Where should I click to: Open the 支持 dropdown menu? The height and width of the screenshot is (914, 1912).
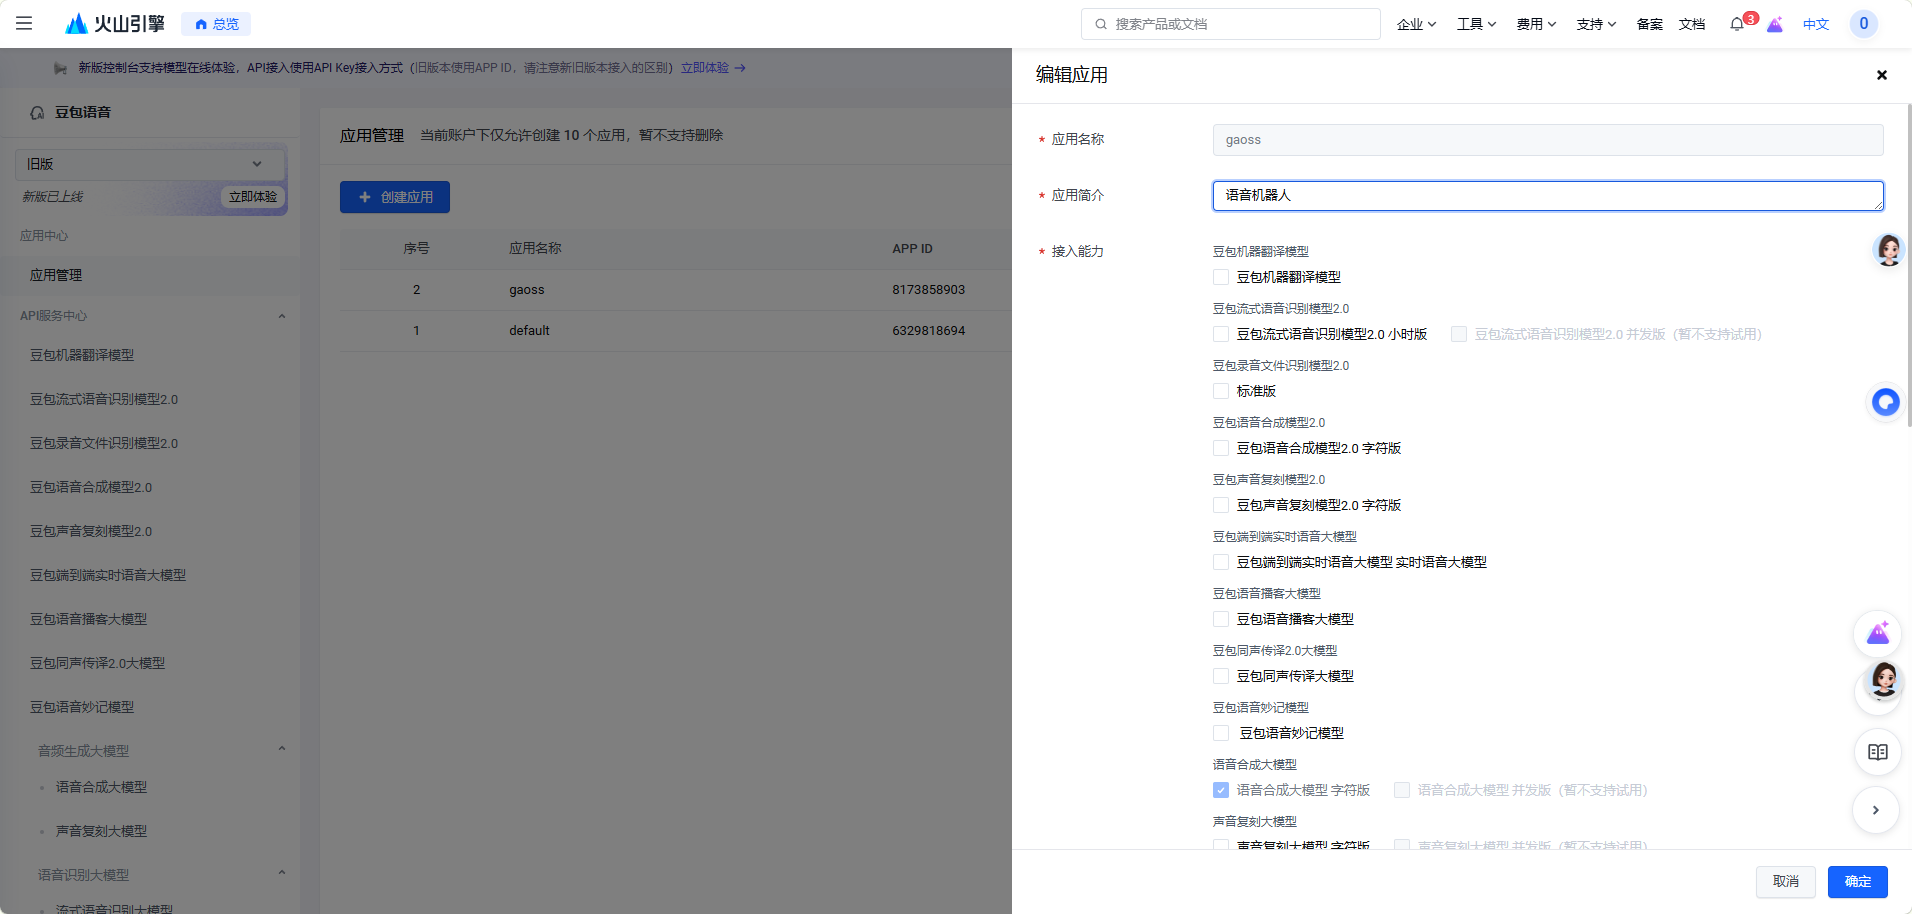click(x=1596, y=24)
